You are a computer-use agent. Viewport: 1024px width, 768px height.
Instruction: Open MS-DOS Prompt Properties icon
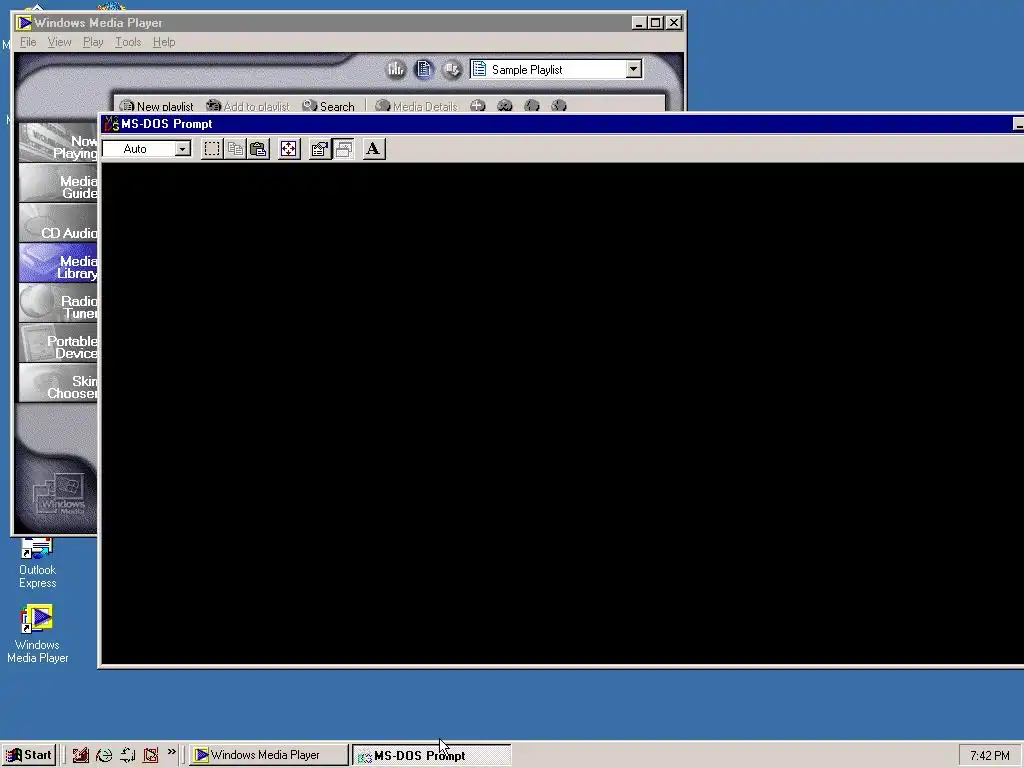[x=319, y=149]
